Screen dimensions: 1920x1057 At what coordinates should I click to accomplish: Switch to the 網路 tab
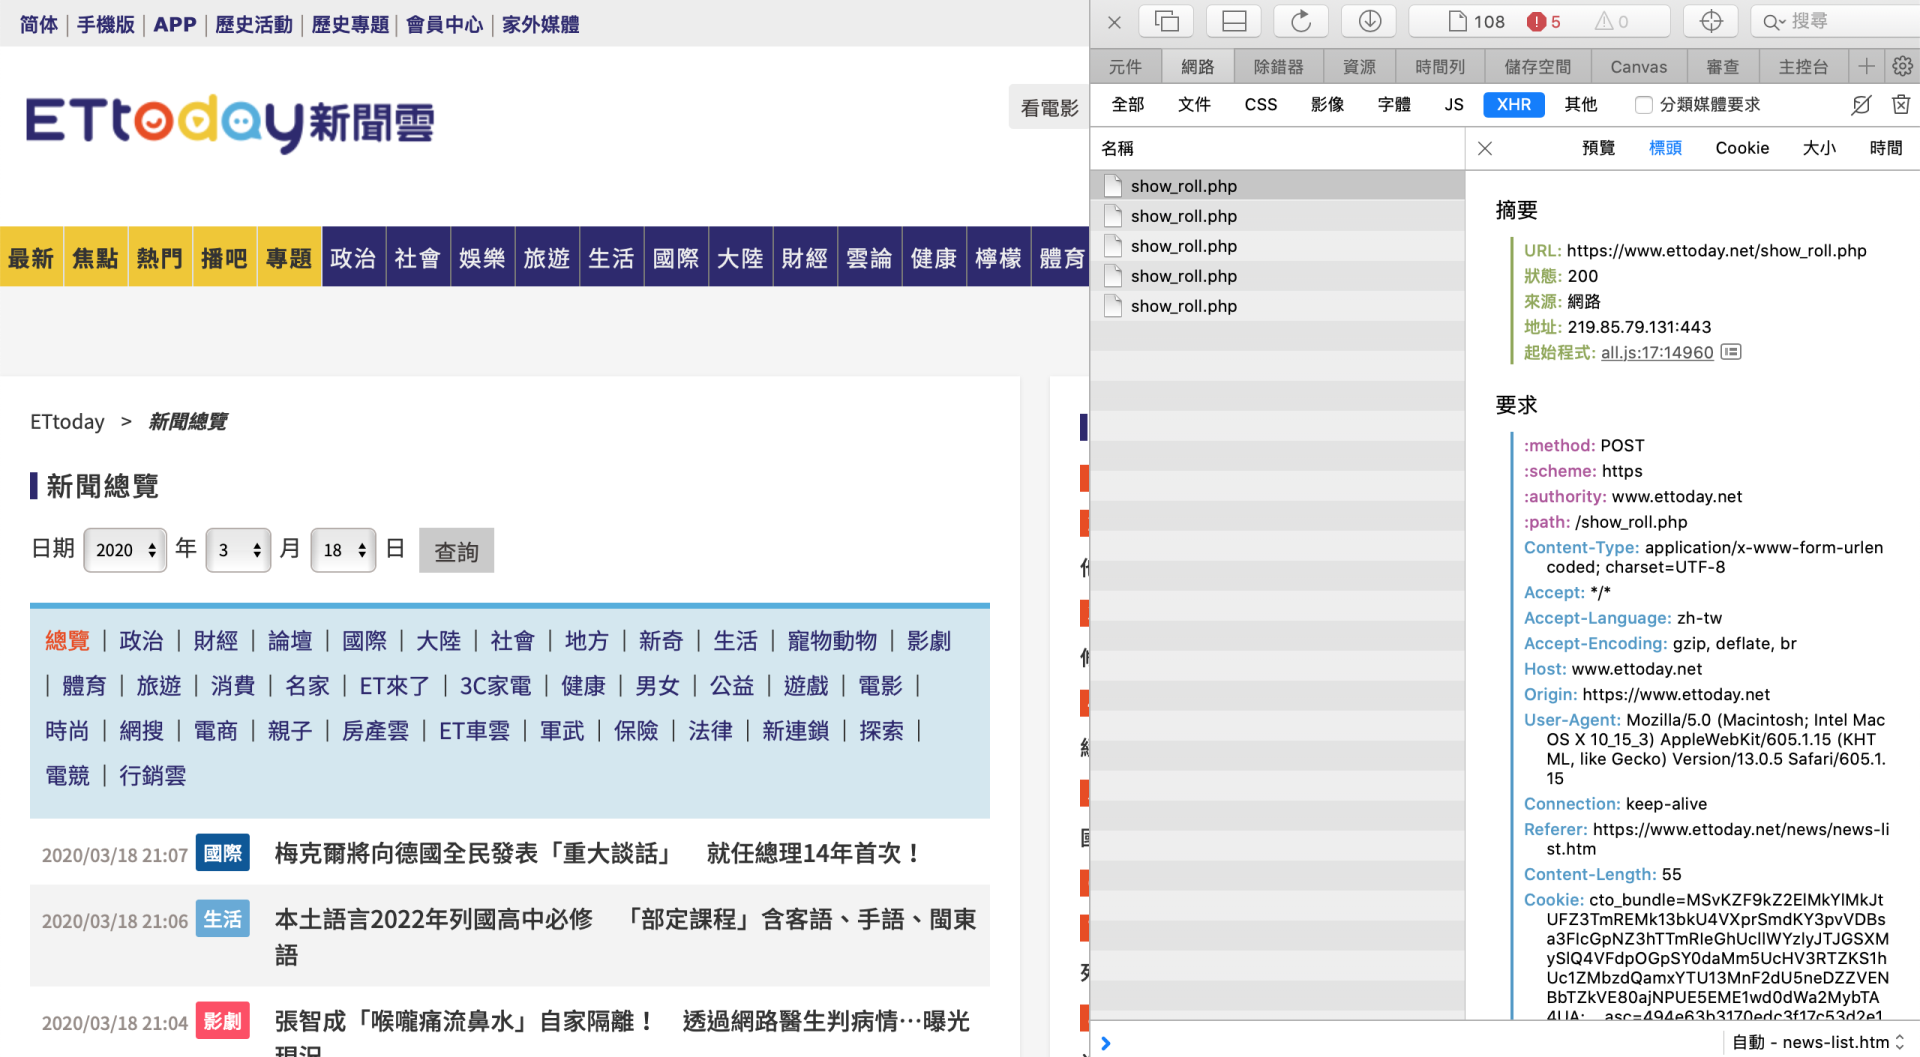[x=1197, y=67]
